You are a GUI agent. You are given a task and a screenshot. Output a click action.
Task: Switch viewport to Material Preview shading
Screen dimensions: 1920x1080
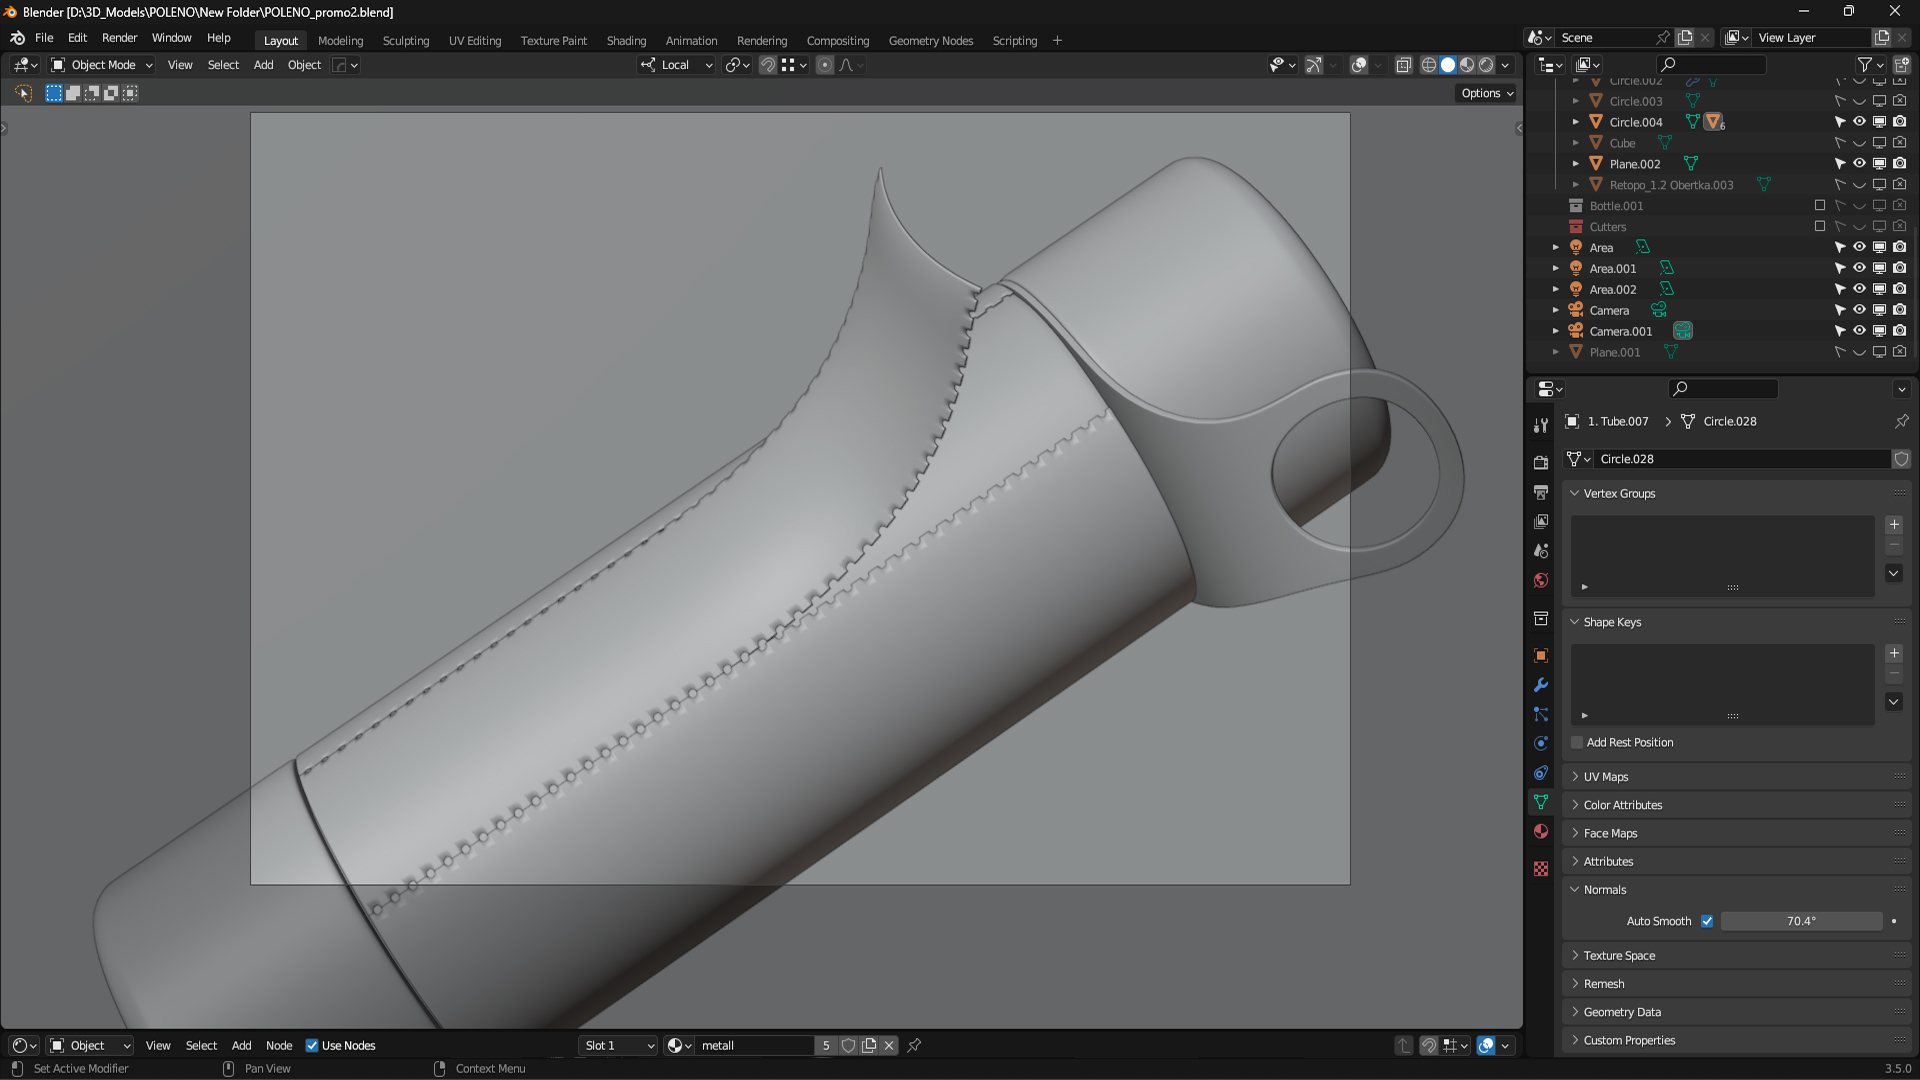pyautogui.click(x=1467, y=65)
